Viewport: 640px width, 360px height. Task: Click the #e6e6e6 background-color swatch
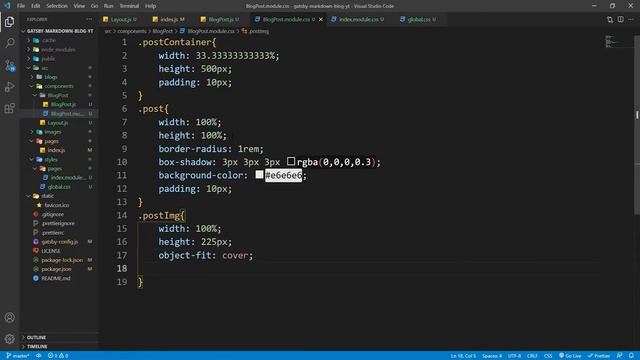point(259,175)
